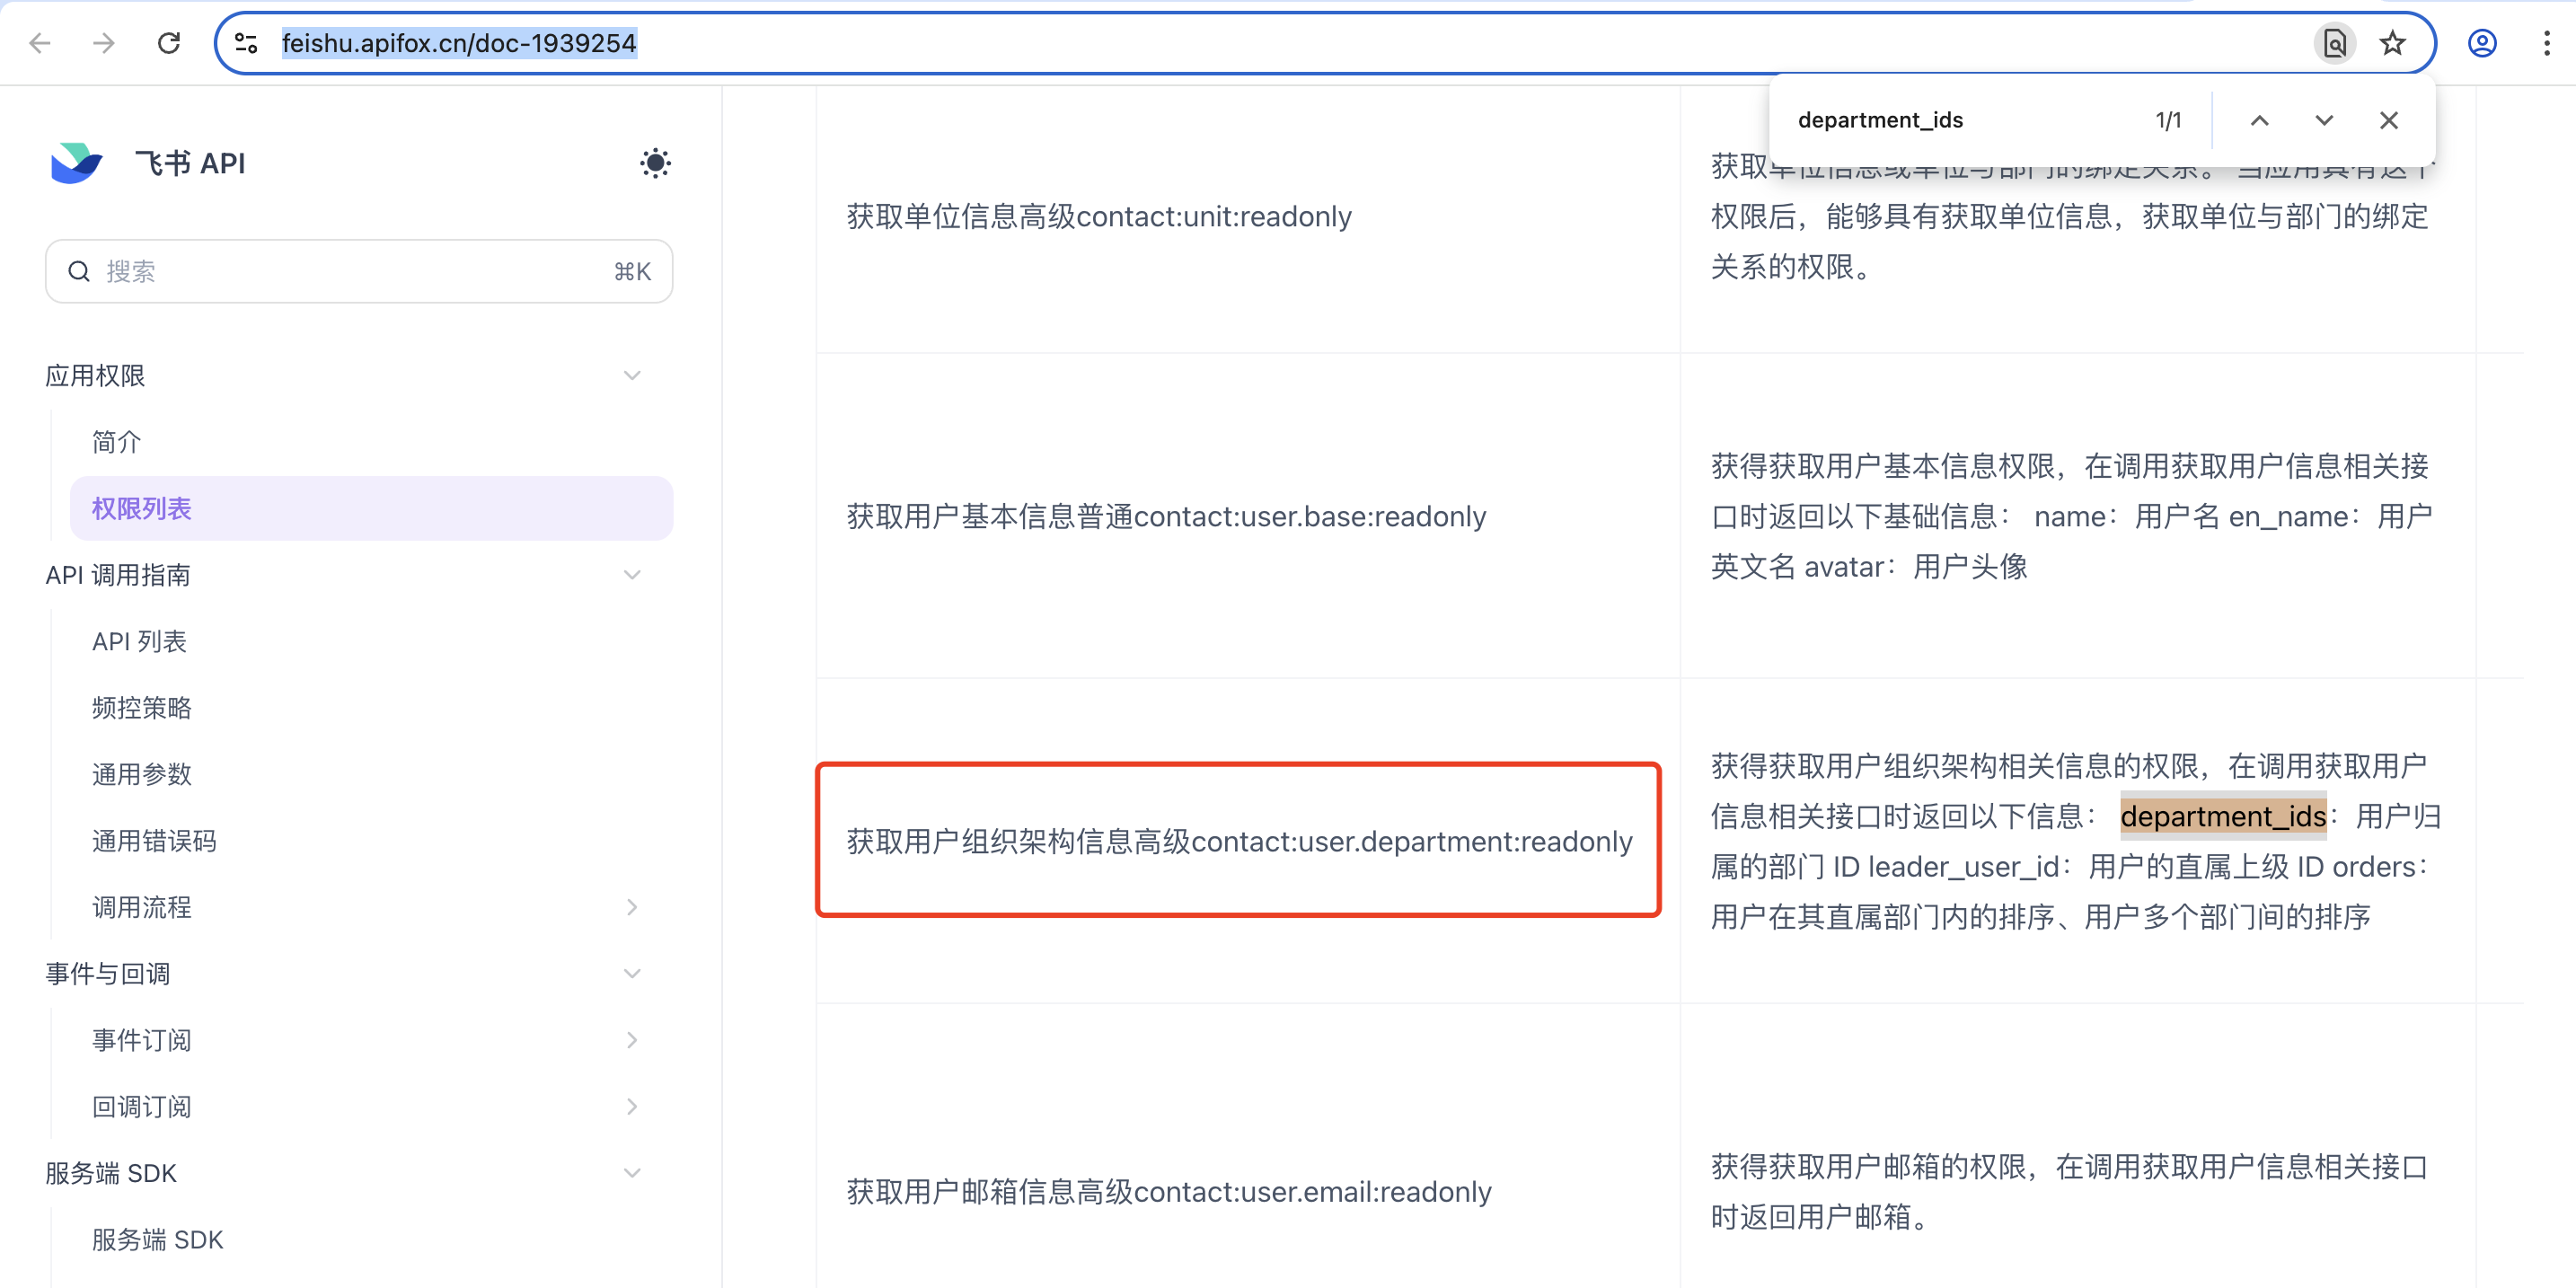Viewport: 2576px width, 1288px height.
Task: Open the 简介 page
Action: tap(116, 442)
